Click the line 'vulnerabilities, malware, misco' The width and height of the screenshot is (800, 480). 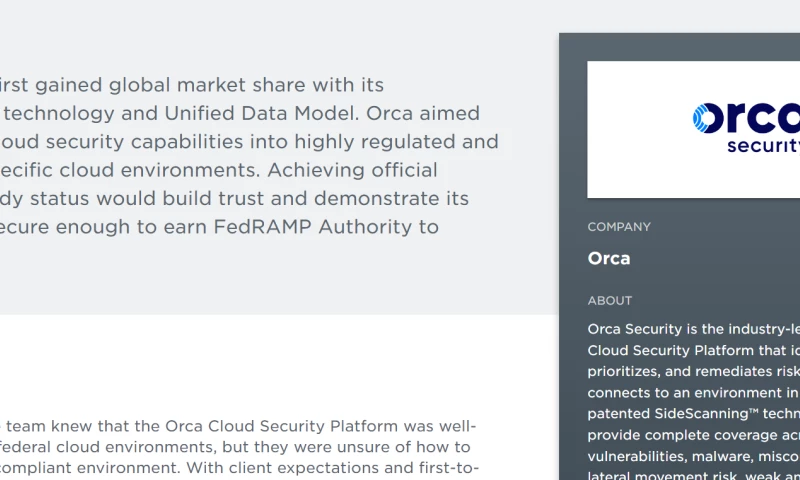pos(693,457)
